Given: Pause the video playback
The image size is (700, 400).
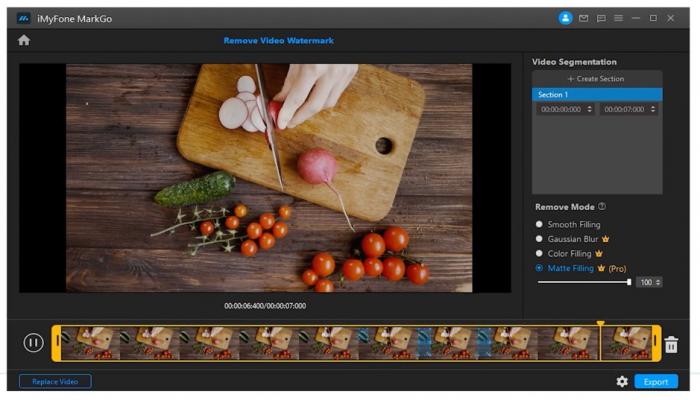Looking at the screenshot, I should pos(33,343).
